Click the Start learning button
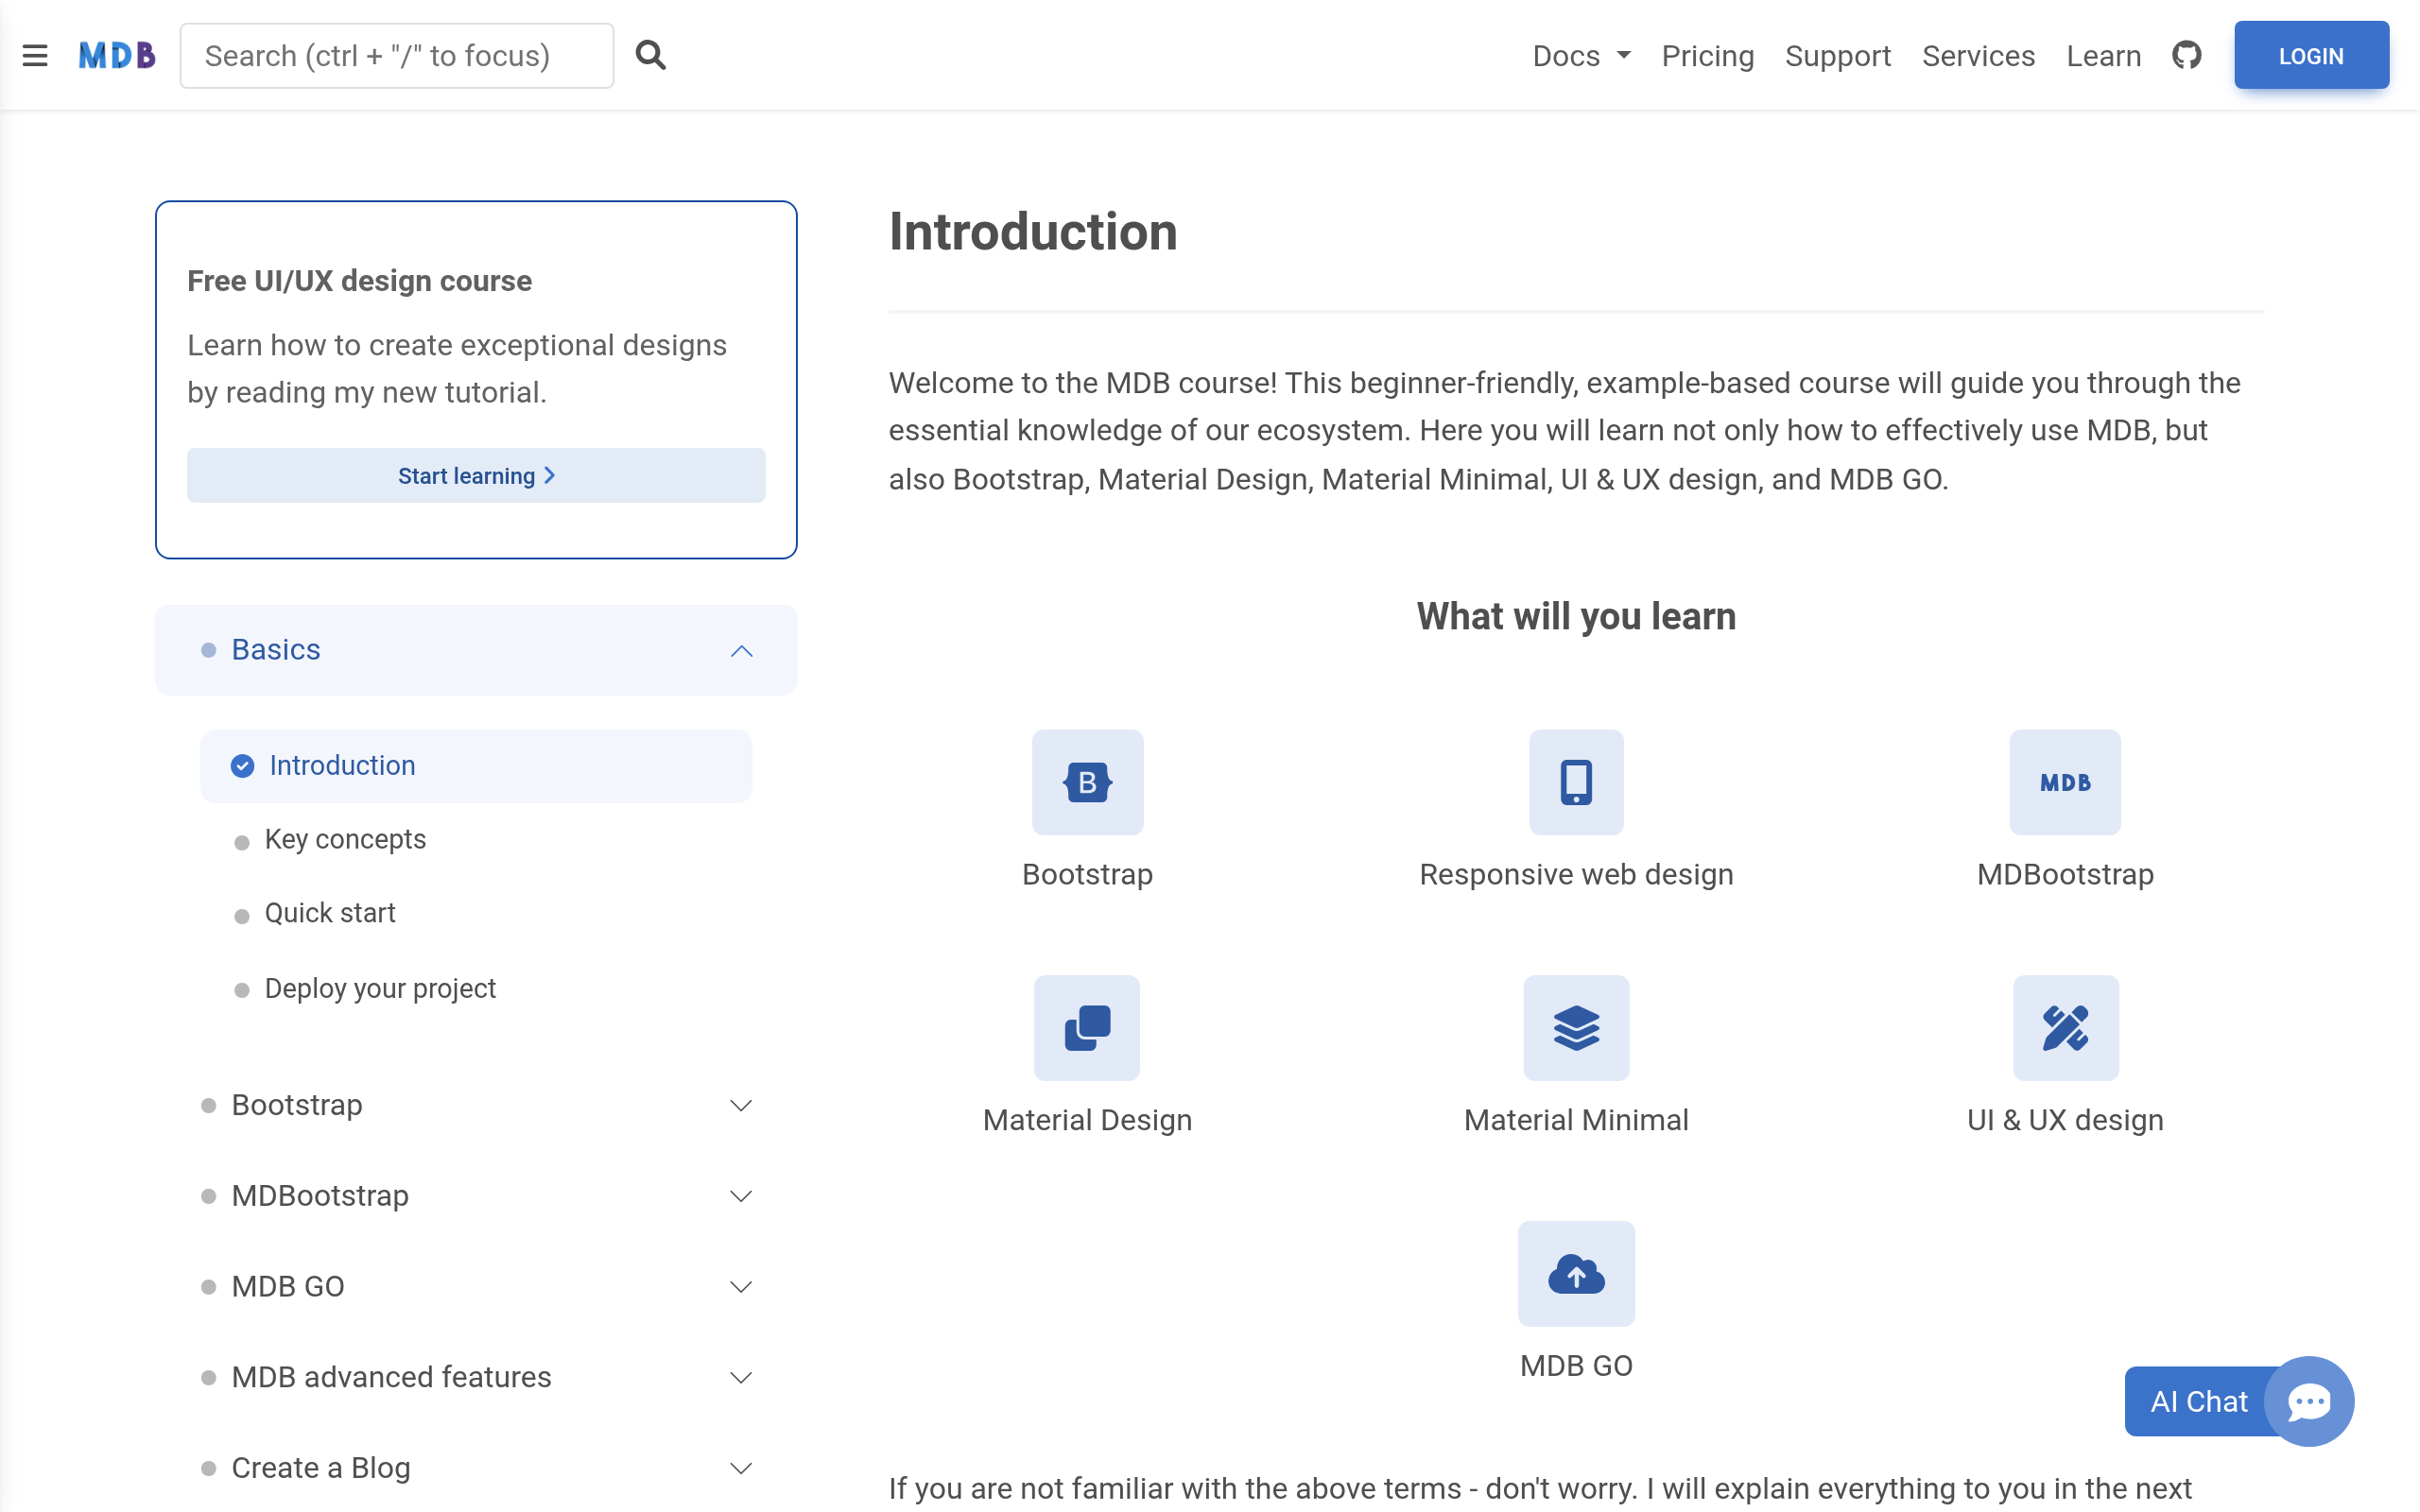Screen dimensions: 2420x1512 (476, 476)
